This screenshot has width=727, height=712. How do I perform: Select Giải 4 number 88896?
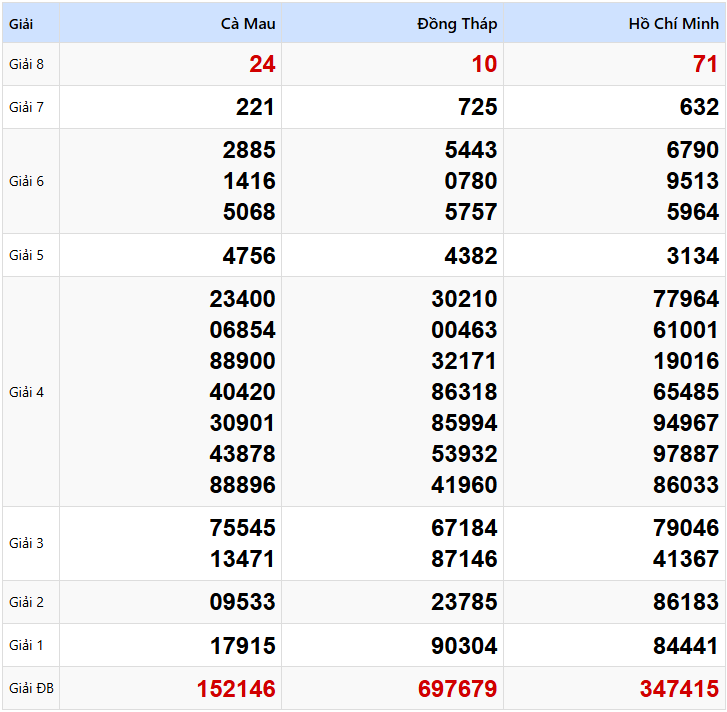pos(242,485)
